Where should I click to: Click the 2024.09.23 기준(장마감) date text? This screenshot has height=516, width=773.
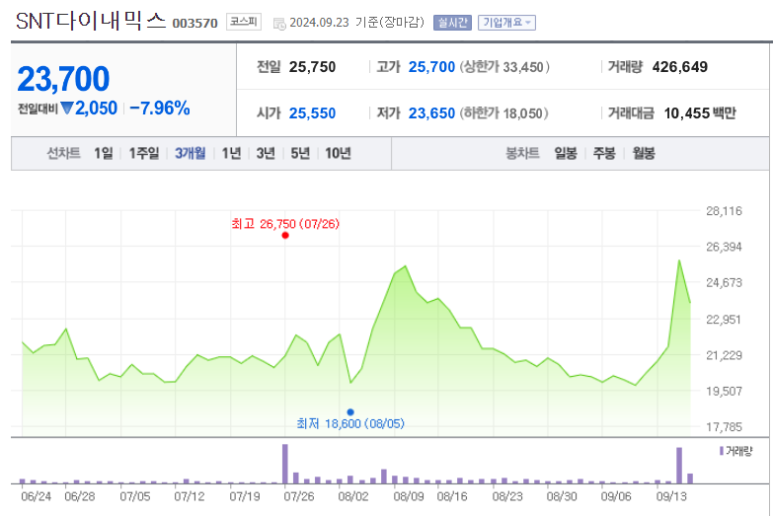point(356,23)
